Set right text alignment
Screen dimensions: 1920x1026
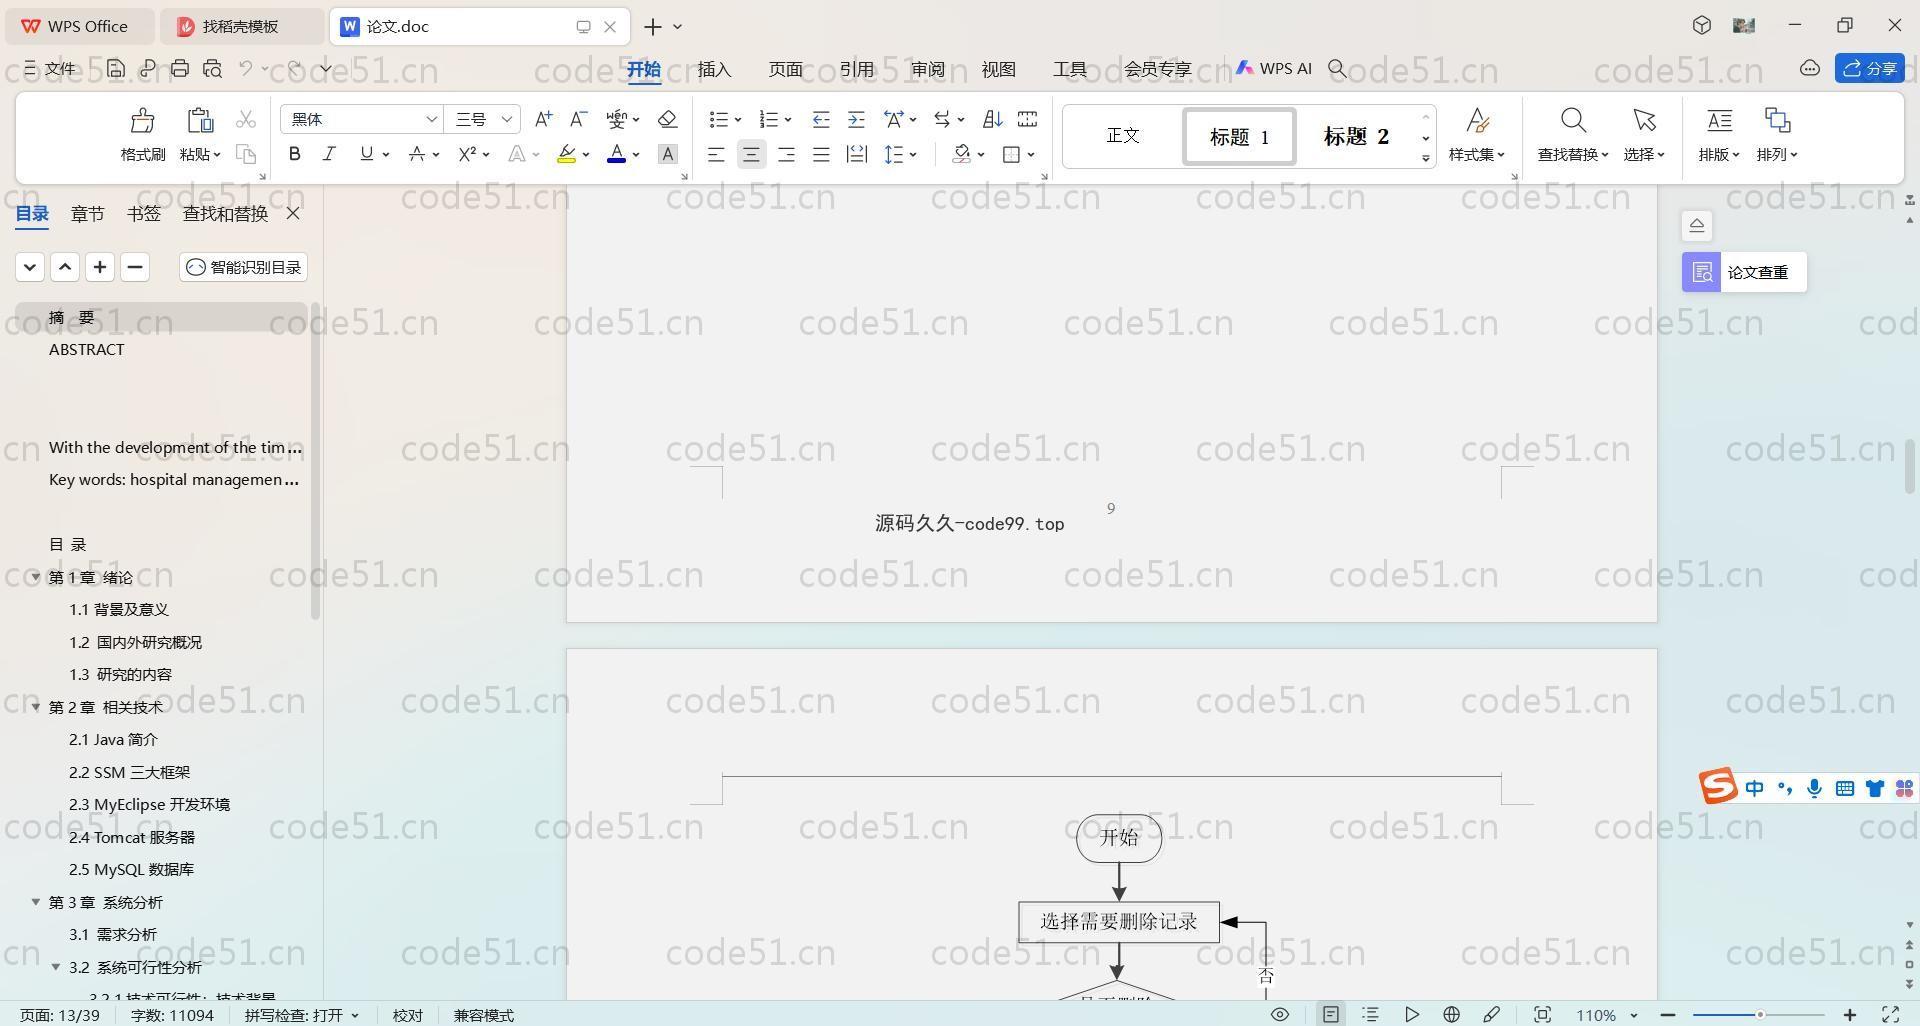click(x=786, y=154)
